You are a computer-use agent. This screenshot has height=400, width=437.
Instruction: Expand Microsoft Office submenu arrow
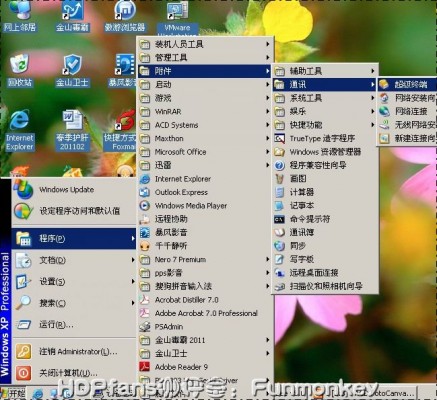click(267, 152)
